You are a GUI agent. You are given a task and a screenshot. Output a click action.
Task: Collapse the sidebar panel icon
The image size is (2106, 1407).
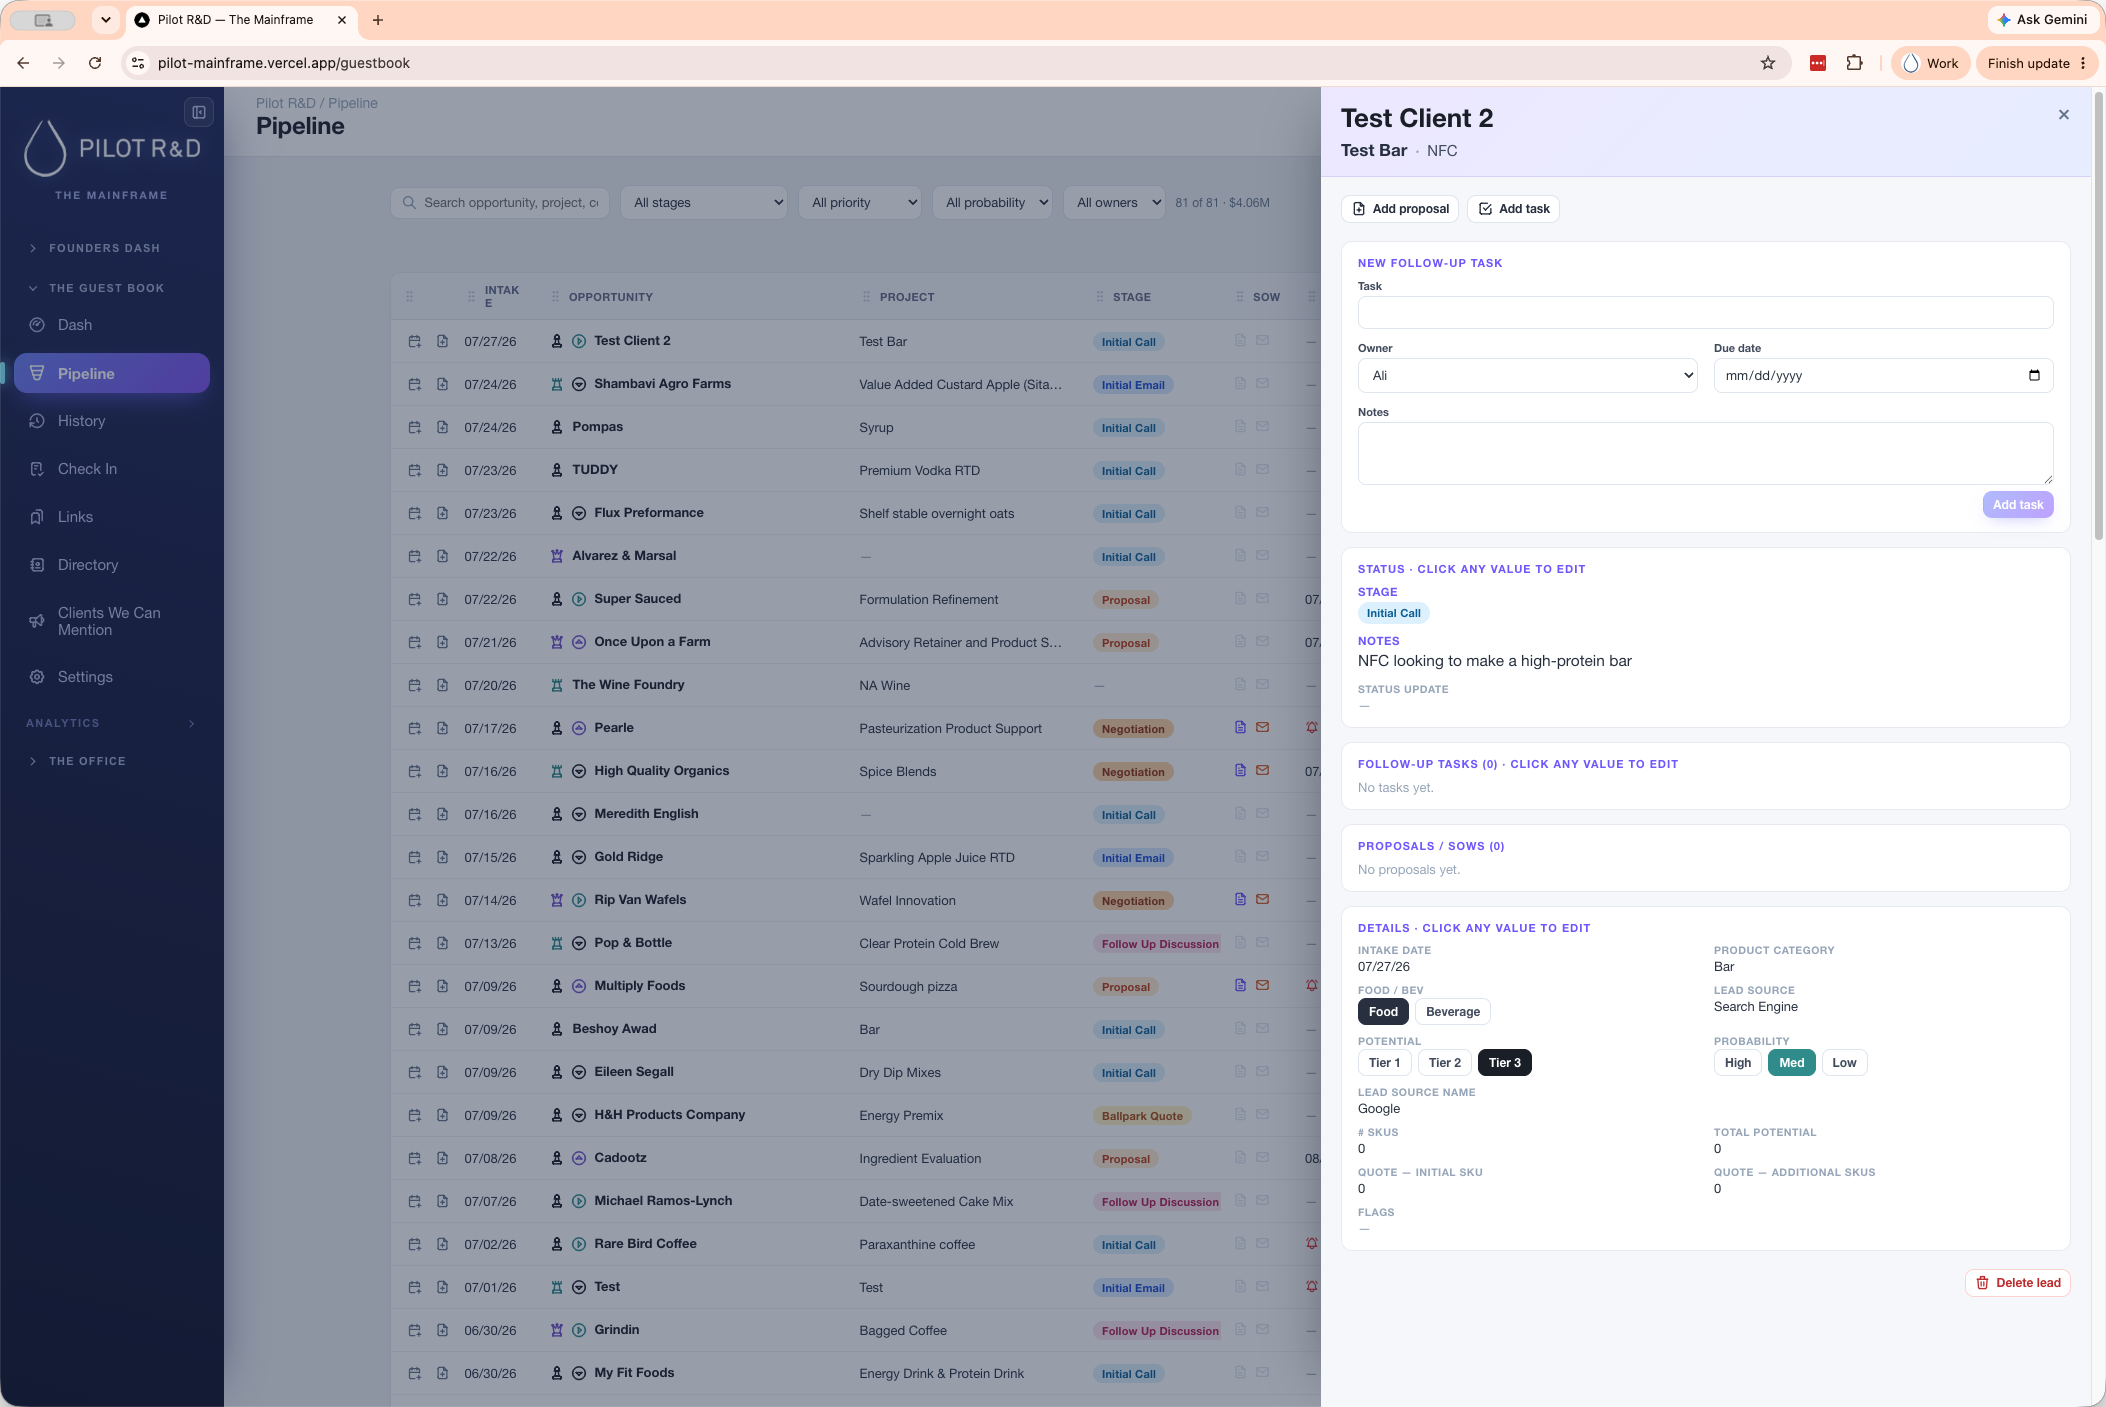pyautogui.click(x=199, y=112)
